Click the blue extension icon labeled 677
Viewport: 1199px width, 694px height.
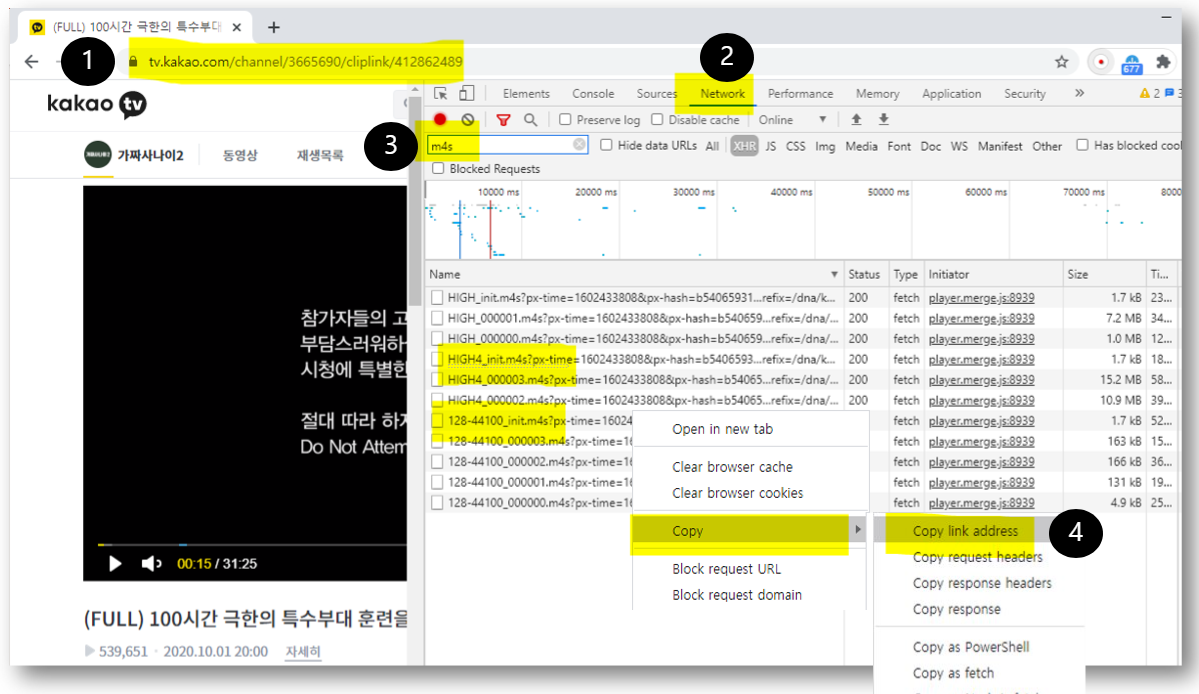(1132, 63)
